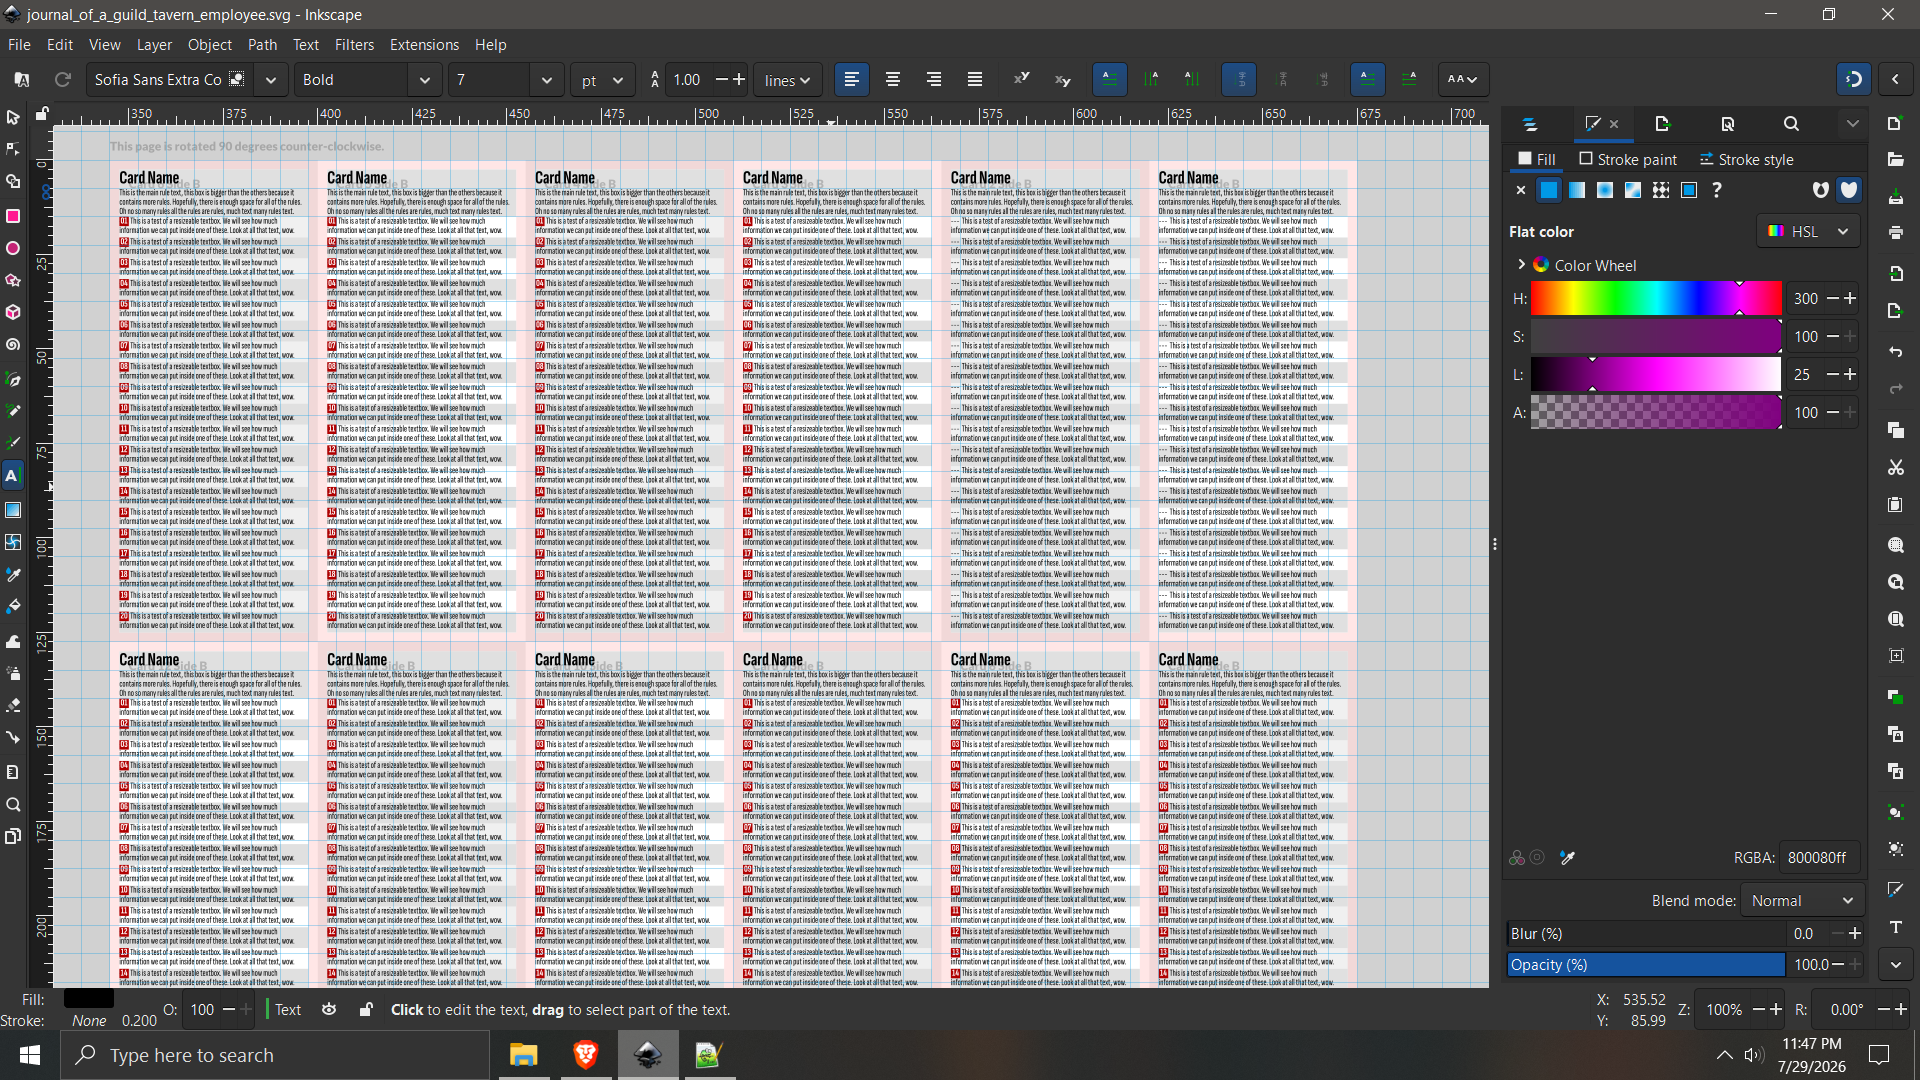The height and width of the screenshot is (1080, 1920).
Task: Center align the text
Action: (893, 79)
